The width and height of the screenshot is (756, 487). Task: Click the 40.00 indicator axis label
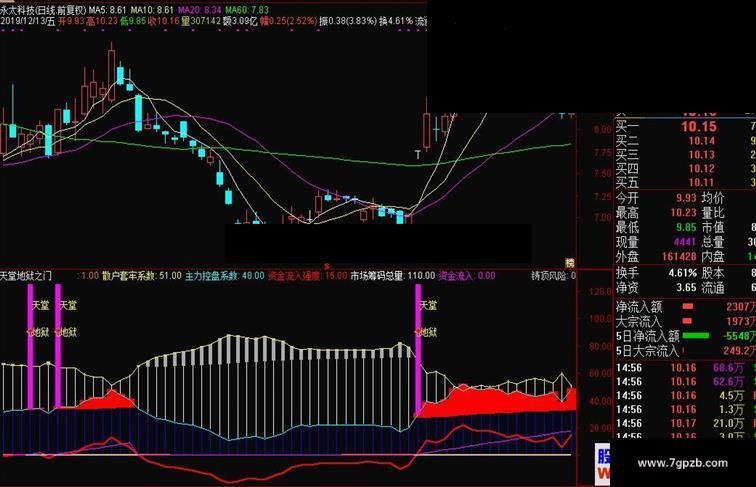click(x=600, y=401)
